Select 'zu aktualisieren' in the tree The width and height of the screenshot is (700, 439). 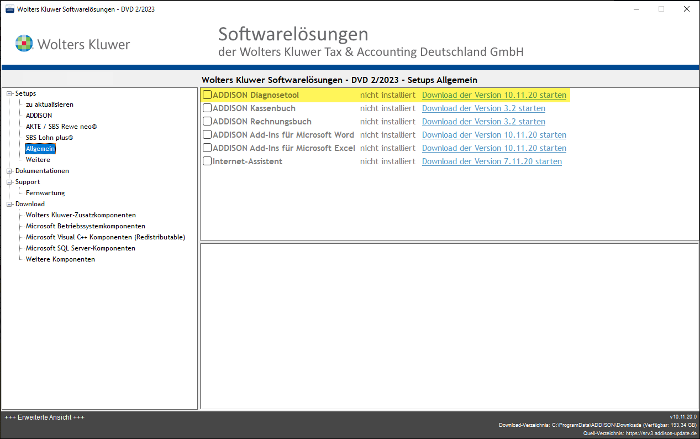(x=50, y=105)
